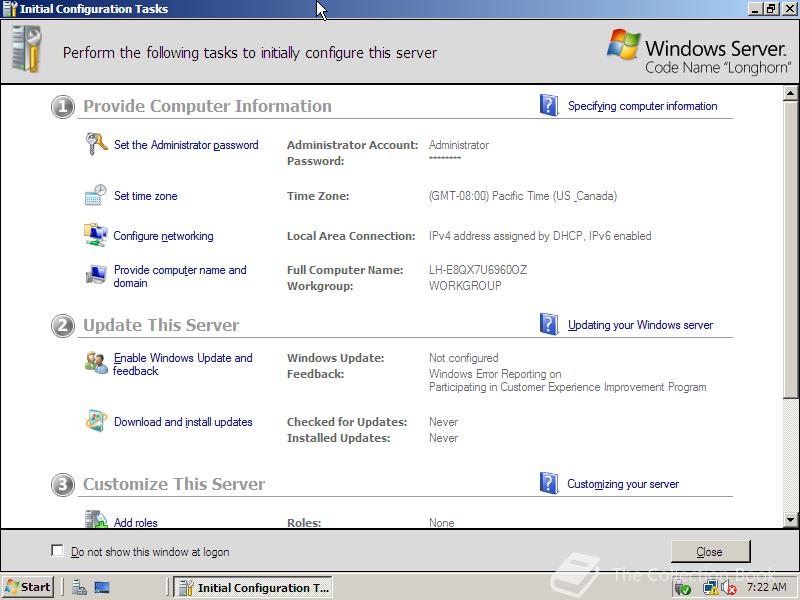Open Server Manager from the quick launch icon
Screen dimensions: 800x600
79,587
